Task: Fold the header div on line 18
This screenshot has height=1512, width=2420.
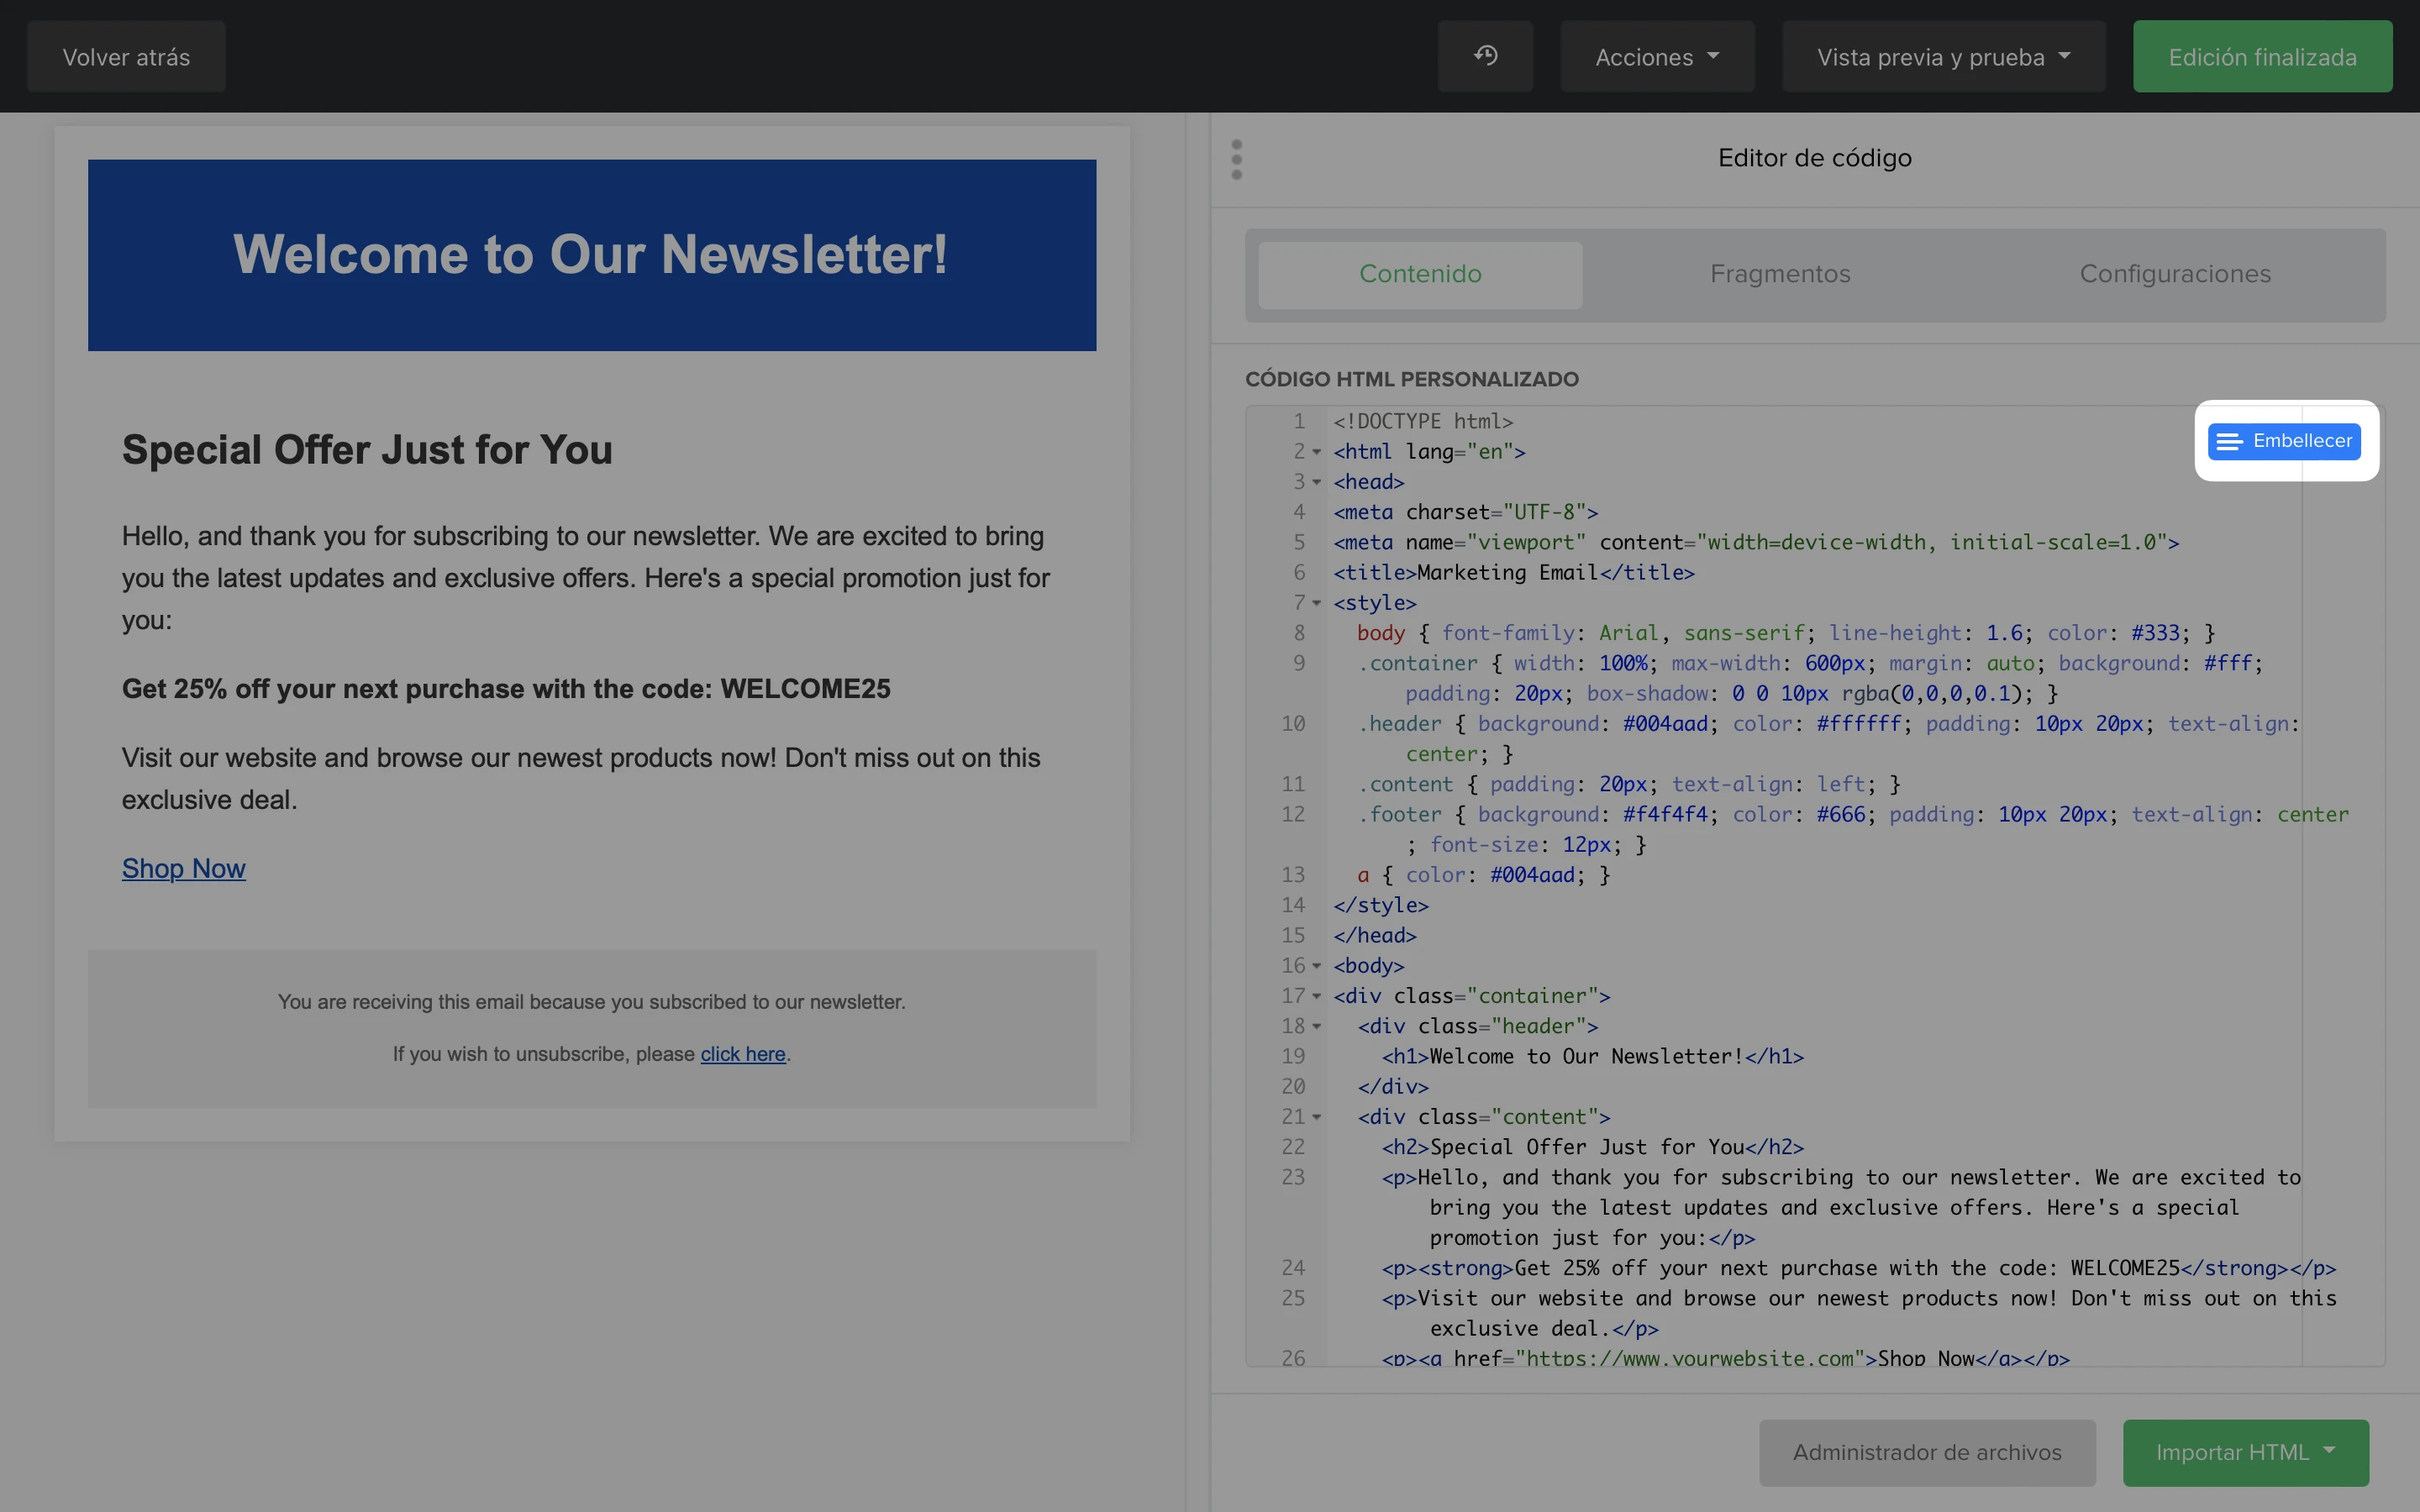Action: pyautogui.click(x=1317, y=1026)
